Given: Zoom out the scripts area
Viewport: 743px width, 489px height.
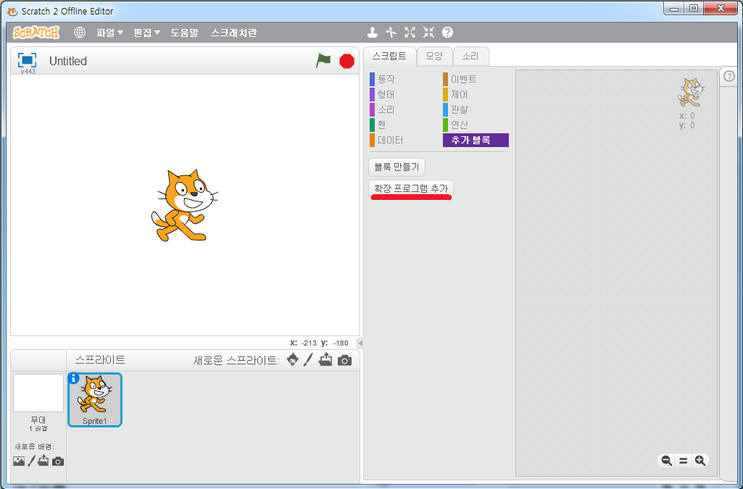Looking at the screenshot, I should click(666, 460).
